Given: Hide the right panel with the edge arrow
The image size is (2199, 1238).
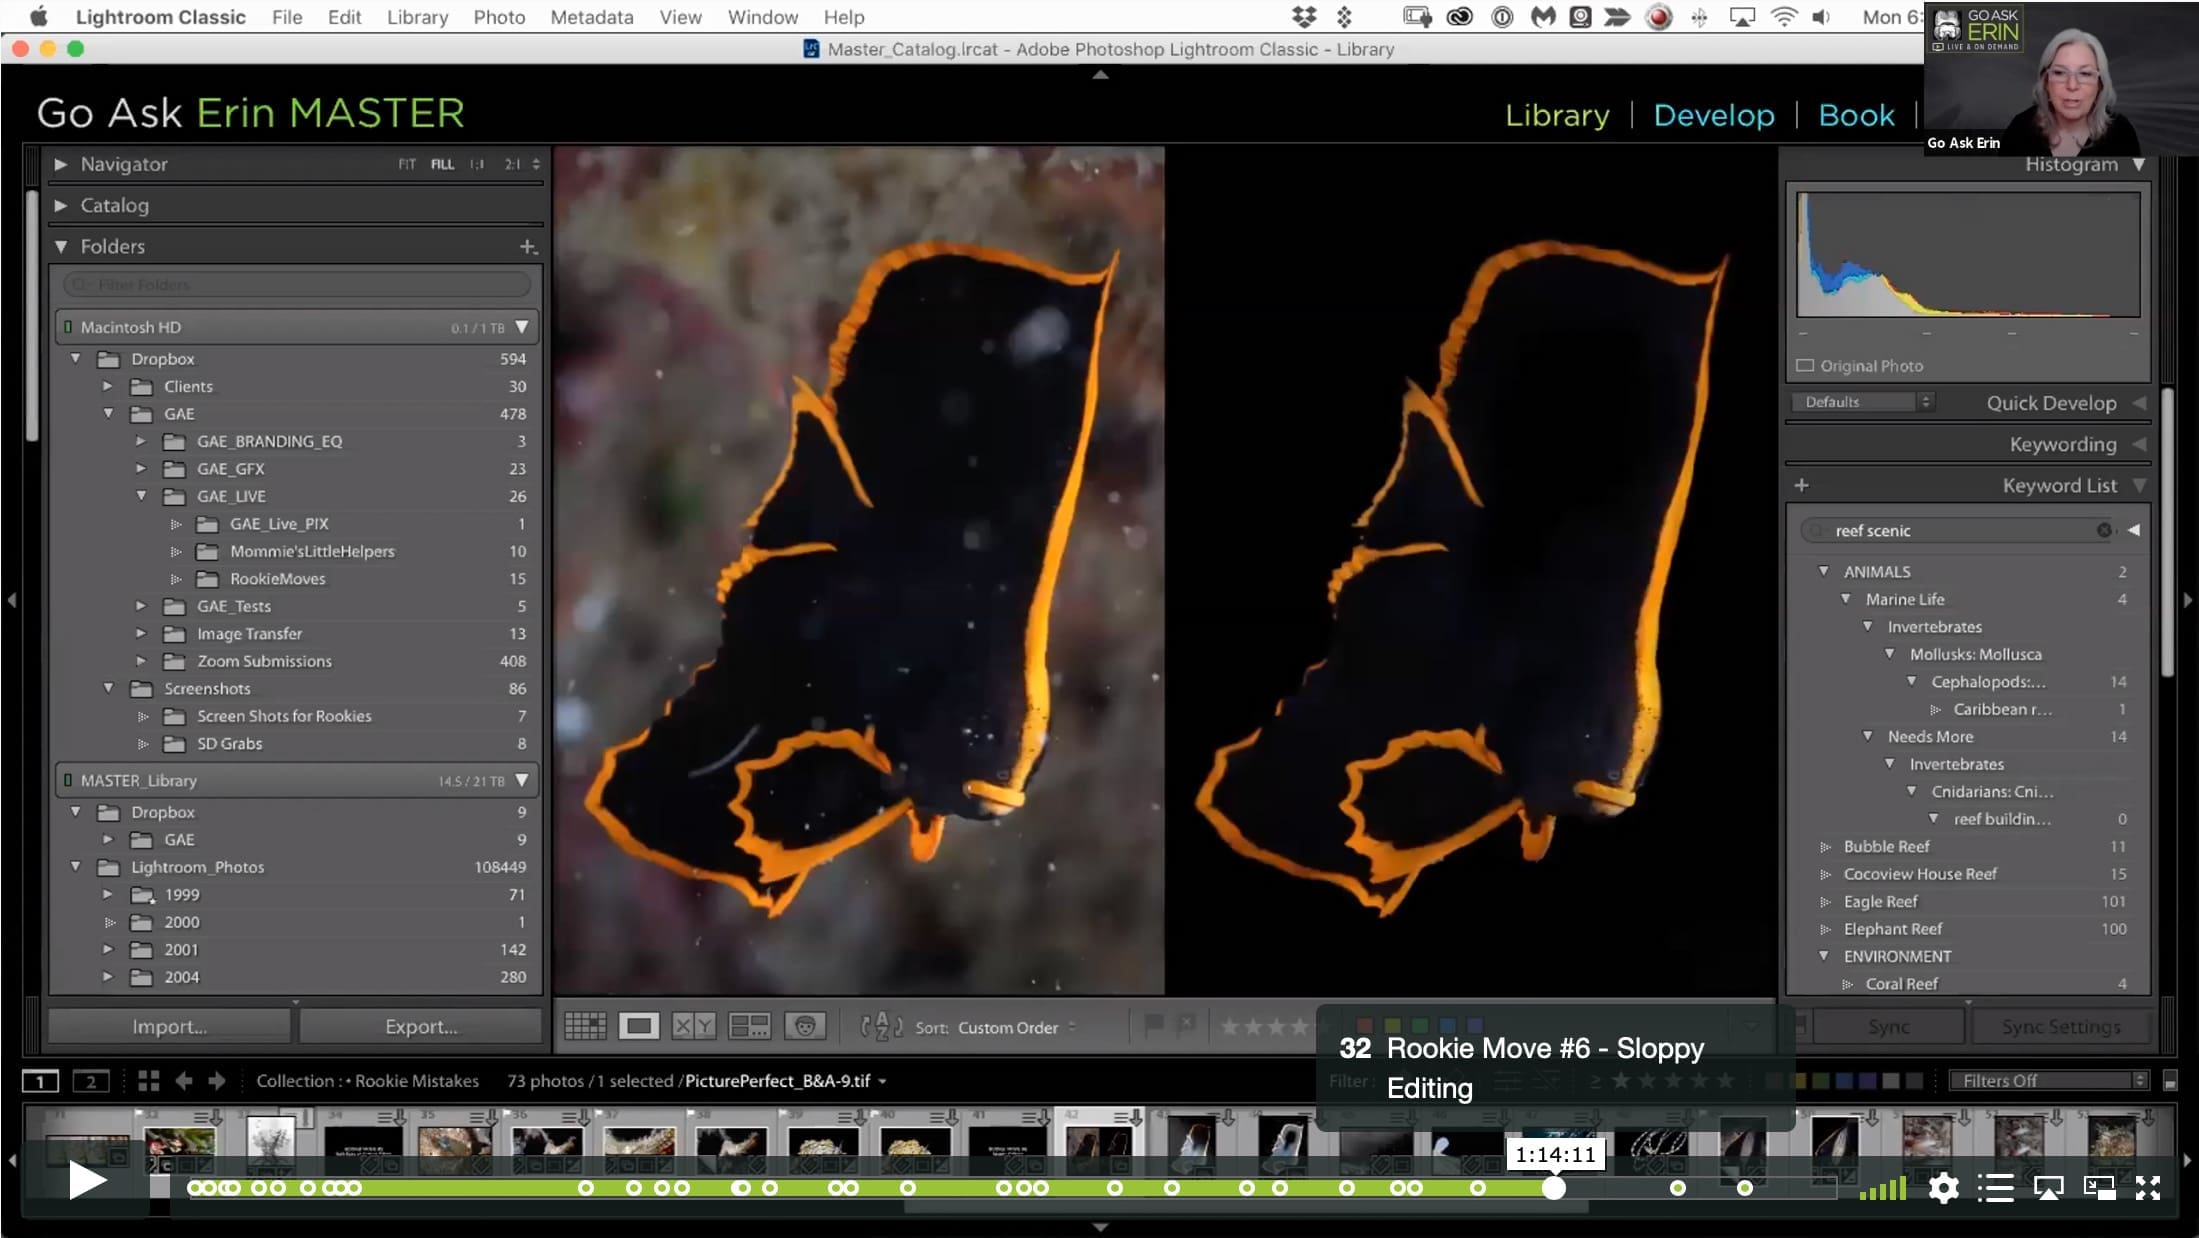Looking at the screenshot, I should 2188,600.
